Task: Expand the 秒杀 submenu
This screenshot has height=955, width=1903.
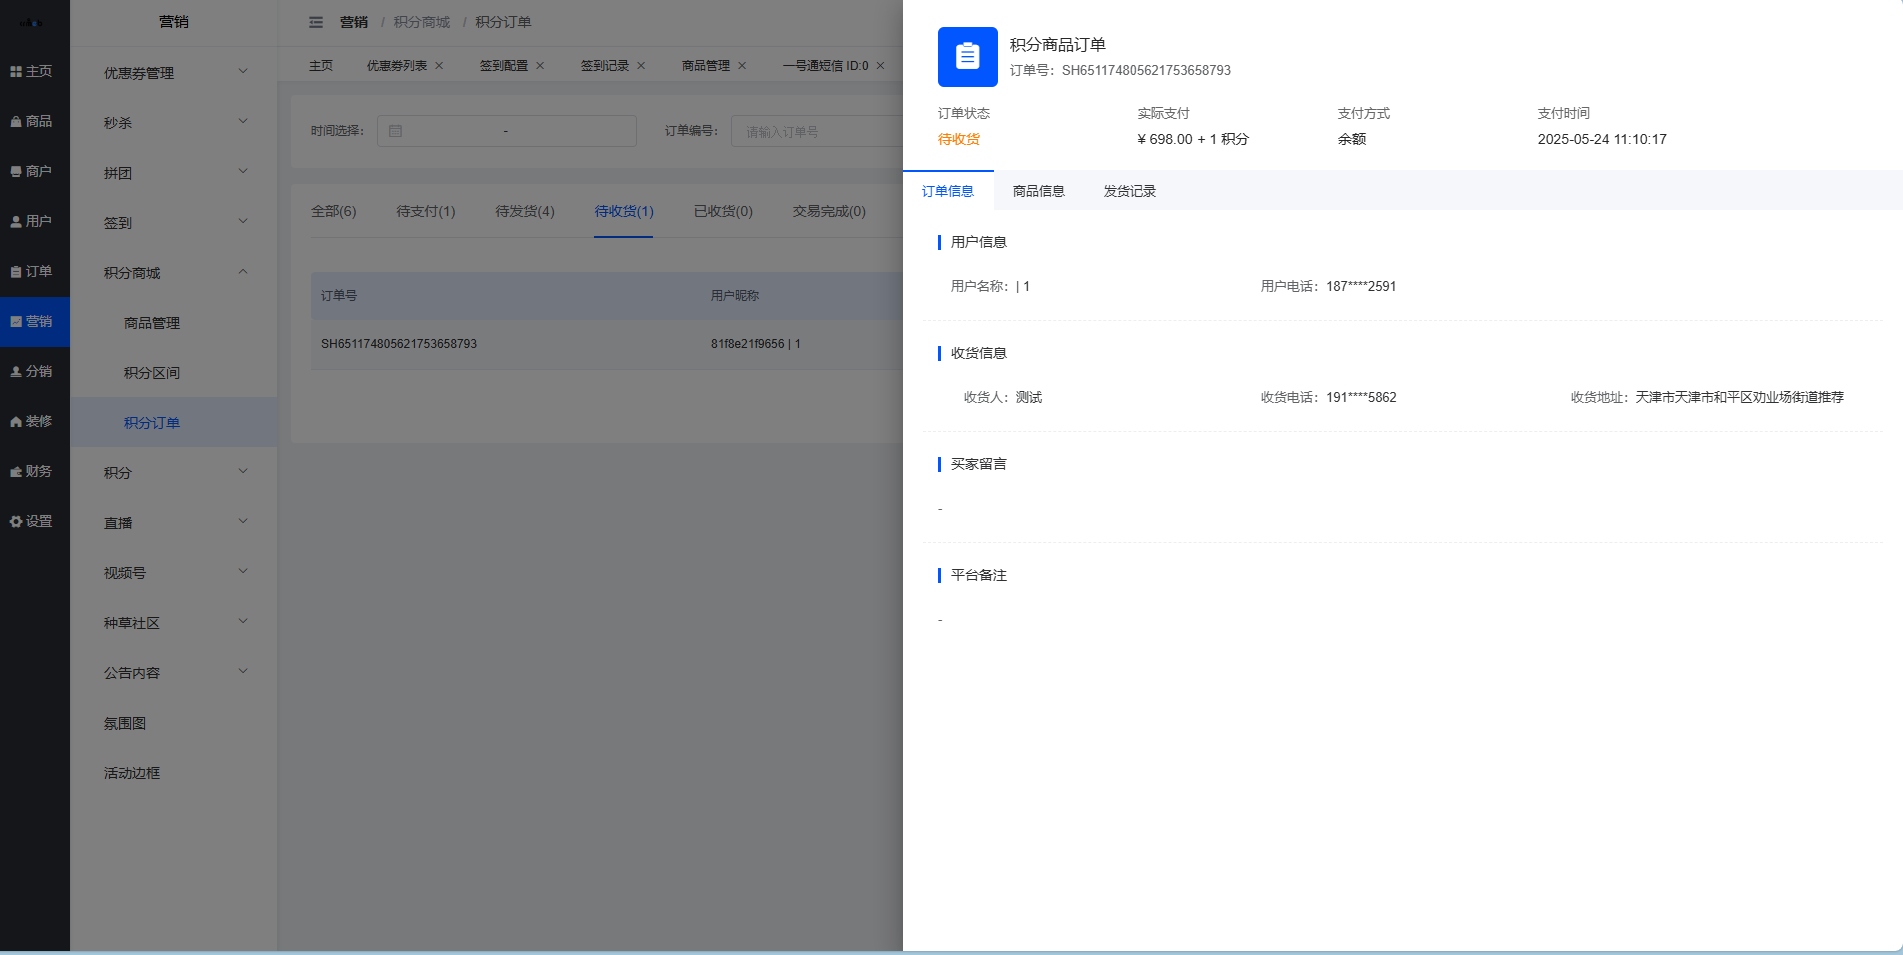Action: pos(174,123)
